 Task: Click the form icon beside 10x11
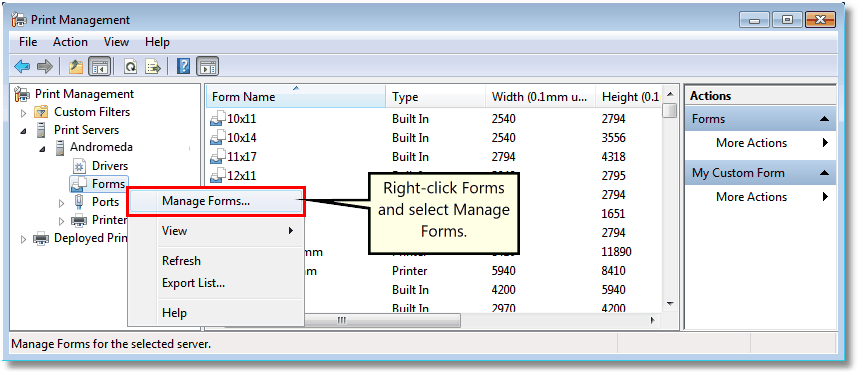click(218, 118)
